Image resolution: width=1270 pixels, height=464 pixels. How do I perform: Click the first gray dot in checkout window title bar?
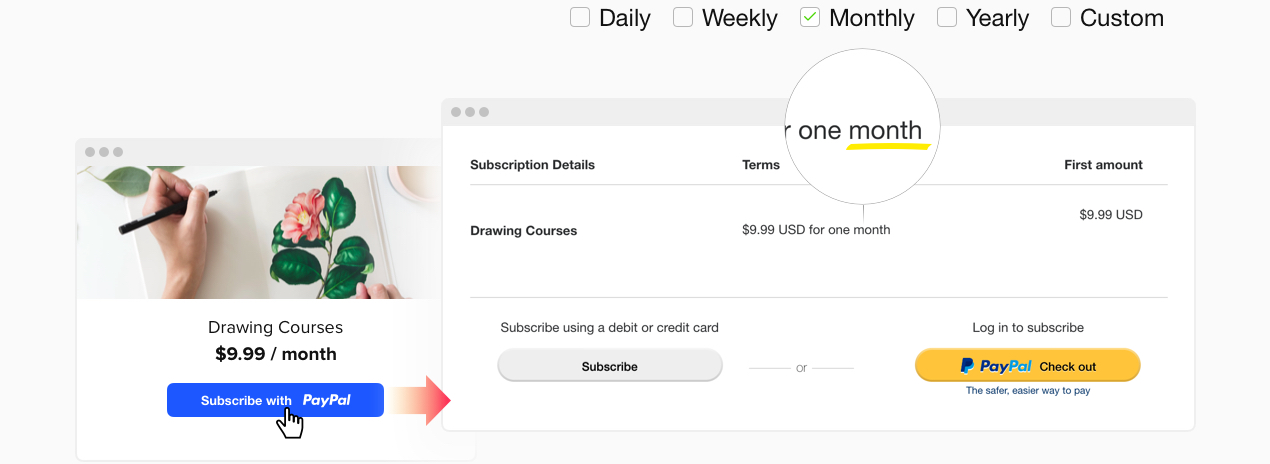(456, 112)
